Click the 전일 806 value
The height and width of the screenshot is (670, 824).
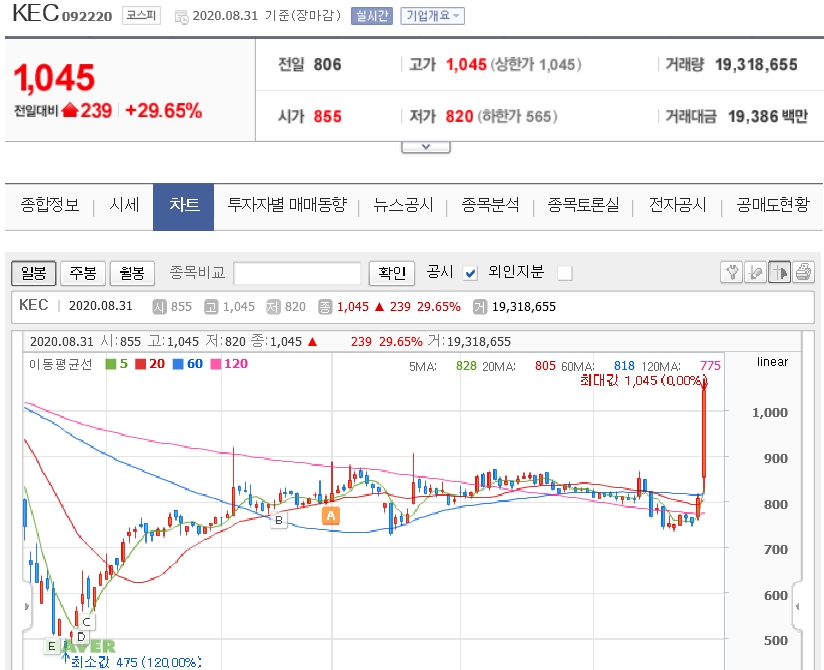[327, 65]
